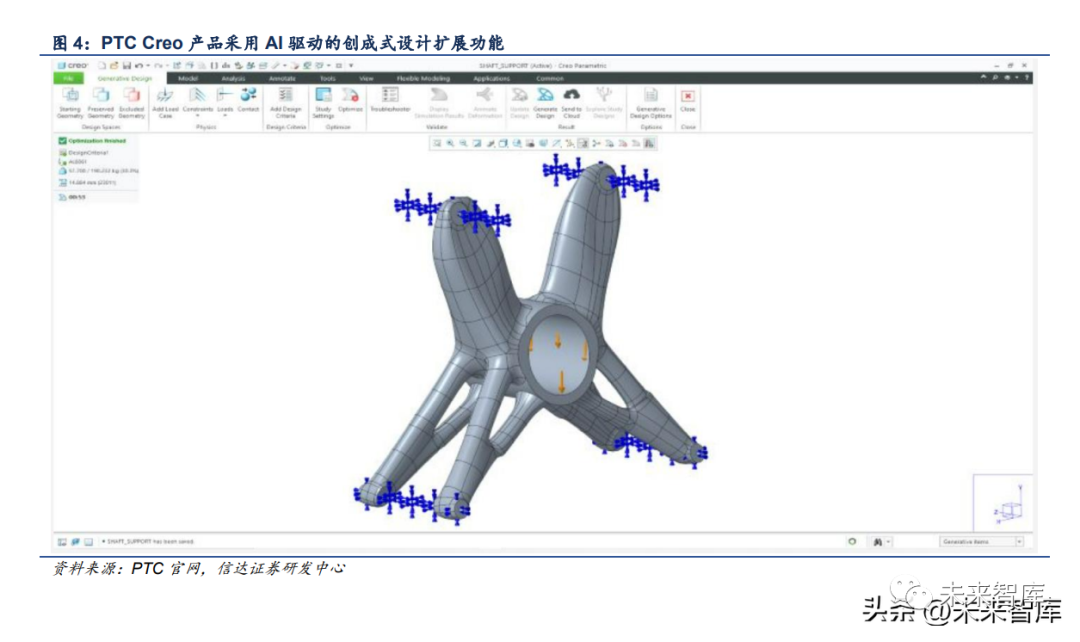The image size is (1080, 642).
Task: Click the Undo icon in quick access toolbar
Action: click(x=138, y=65)
